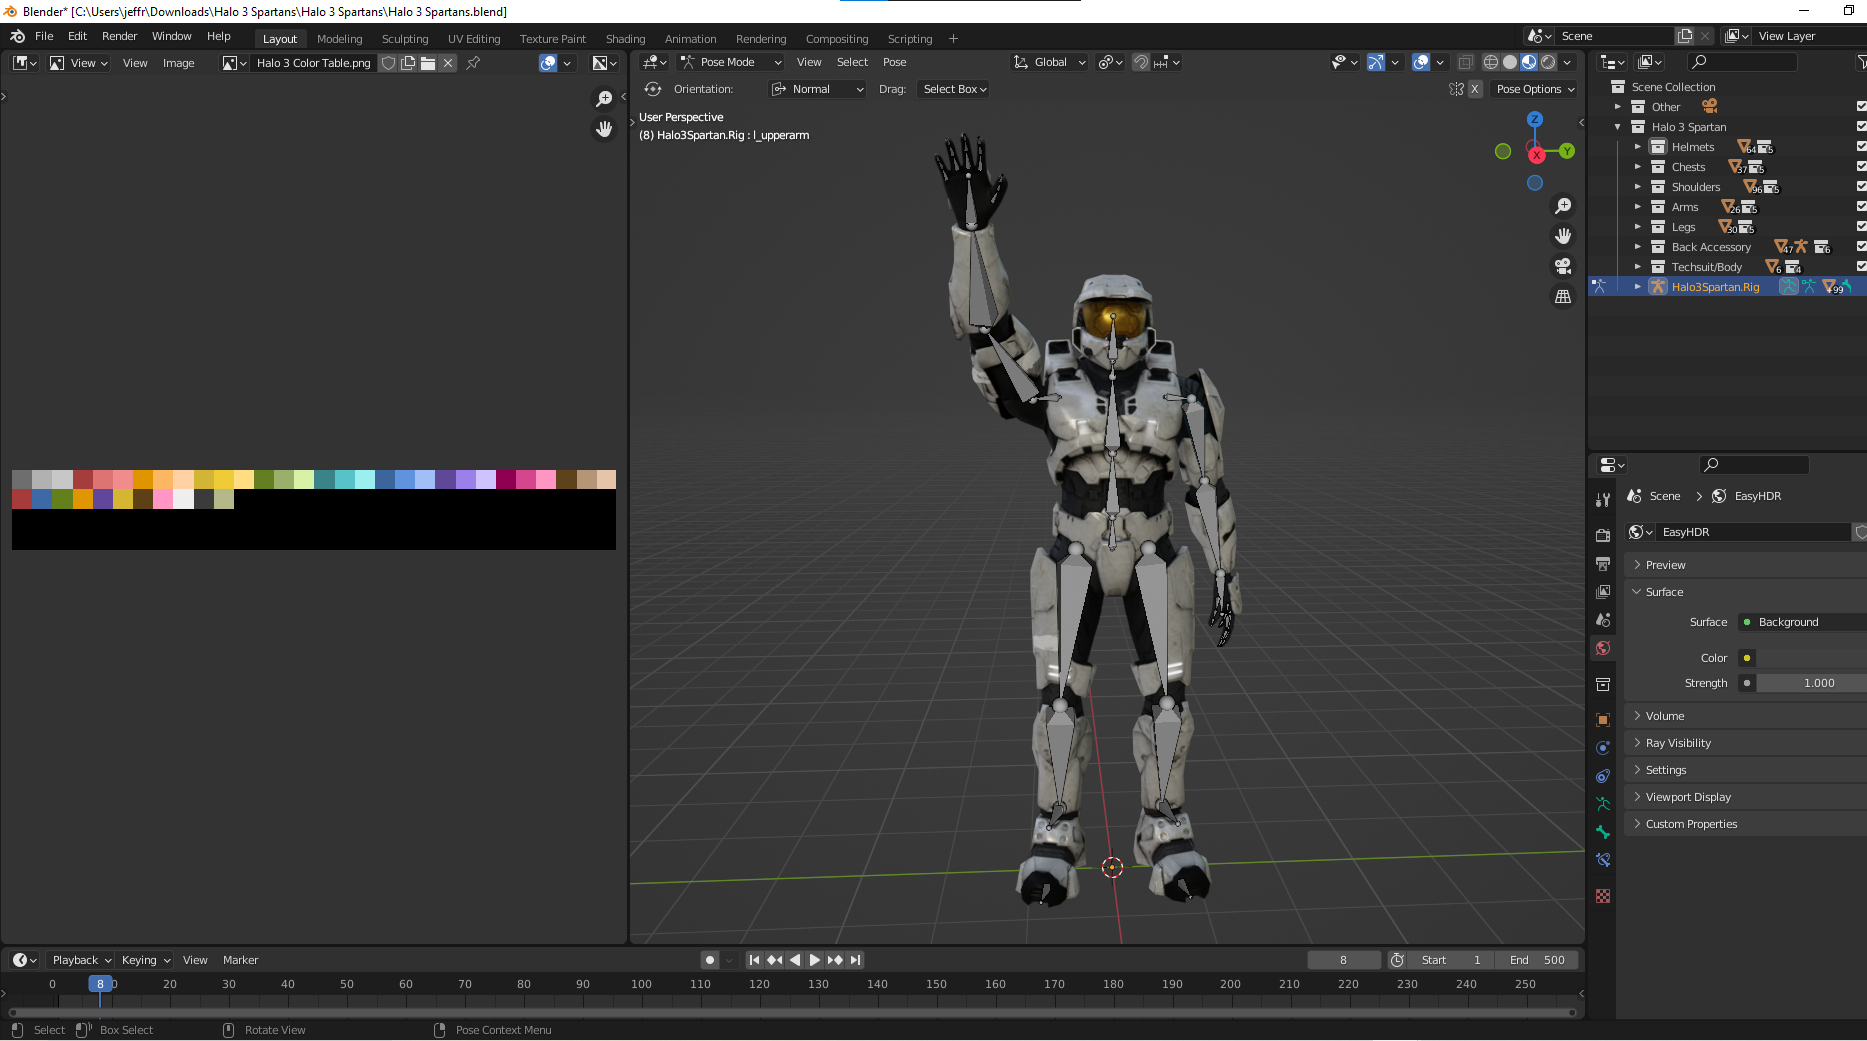Open the World properties tab
Screen dimensions: 1867x1041
1603,648
